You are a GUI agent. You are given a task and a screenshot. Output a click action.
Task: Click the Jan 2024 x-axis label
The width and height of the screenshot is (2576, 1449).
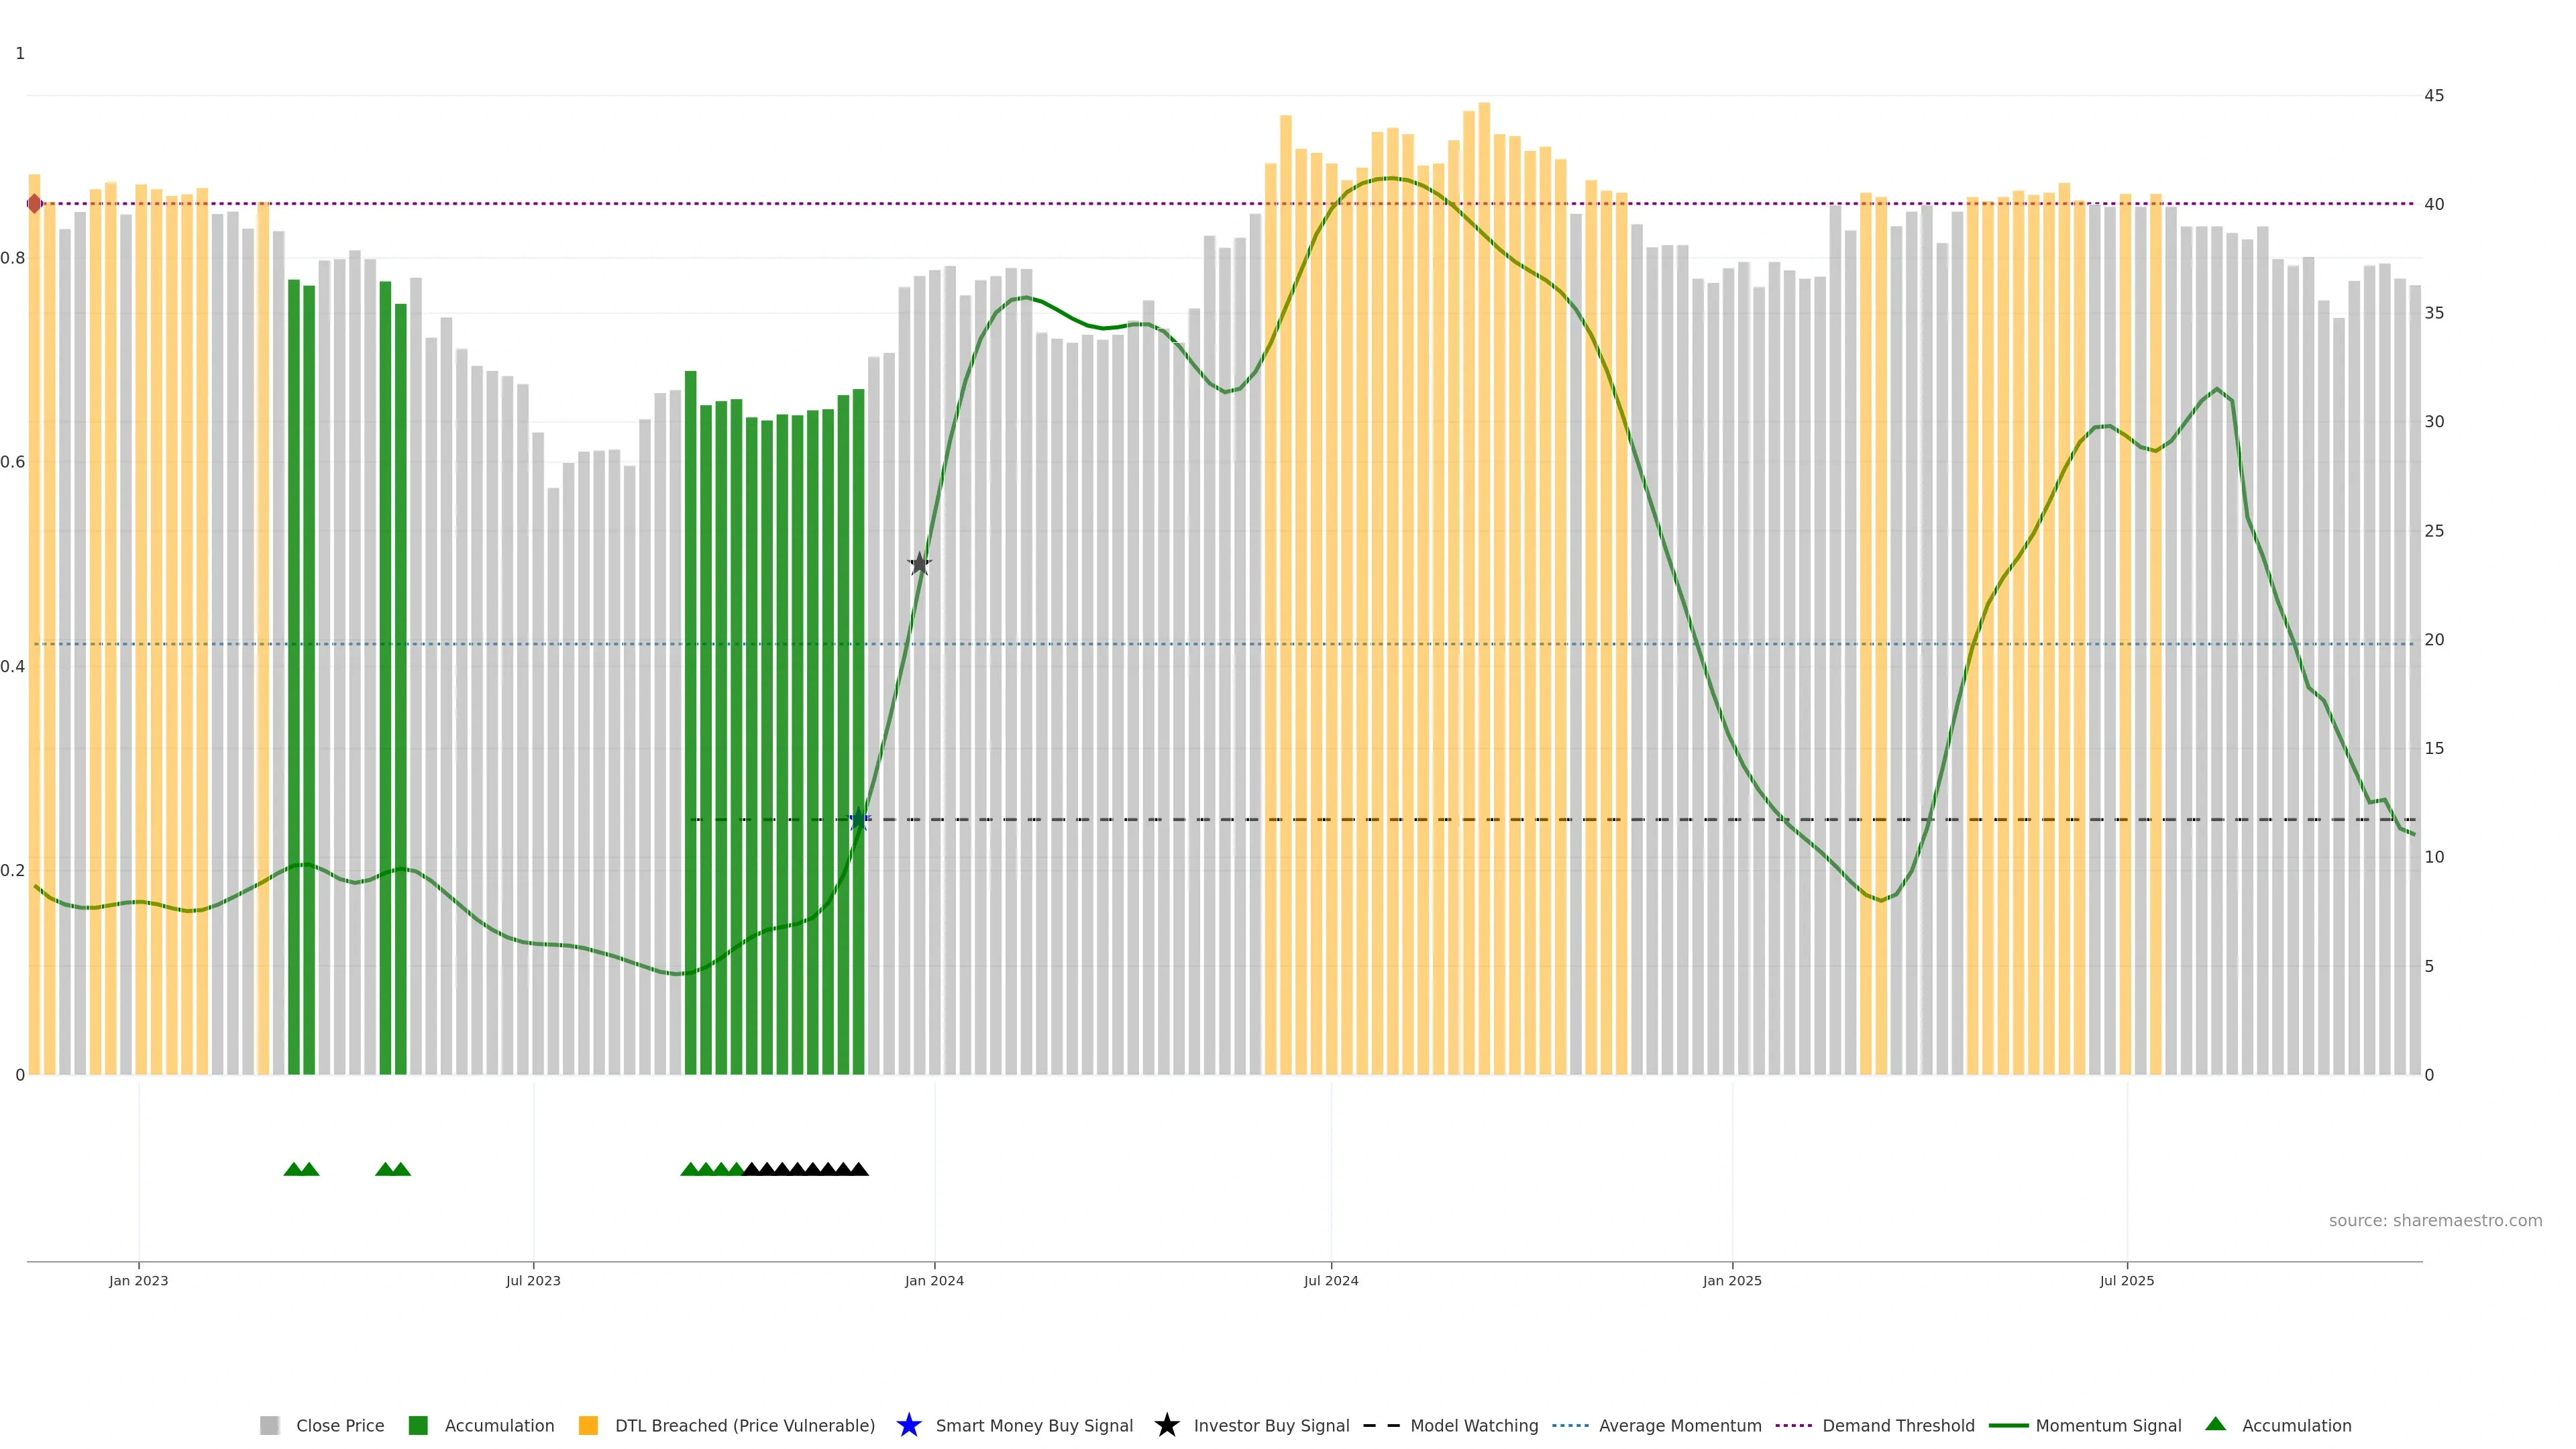pyautogui.click(x=934, y=1280)
